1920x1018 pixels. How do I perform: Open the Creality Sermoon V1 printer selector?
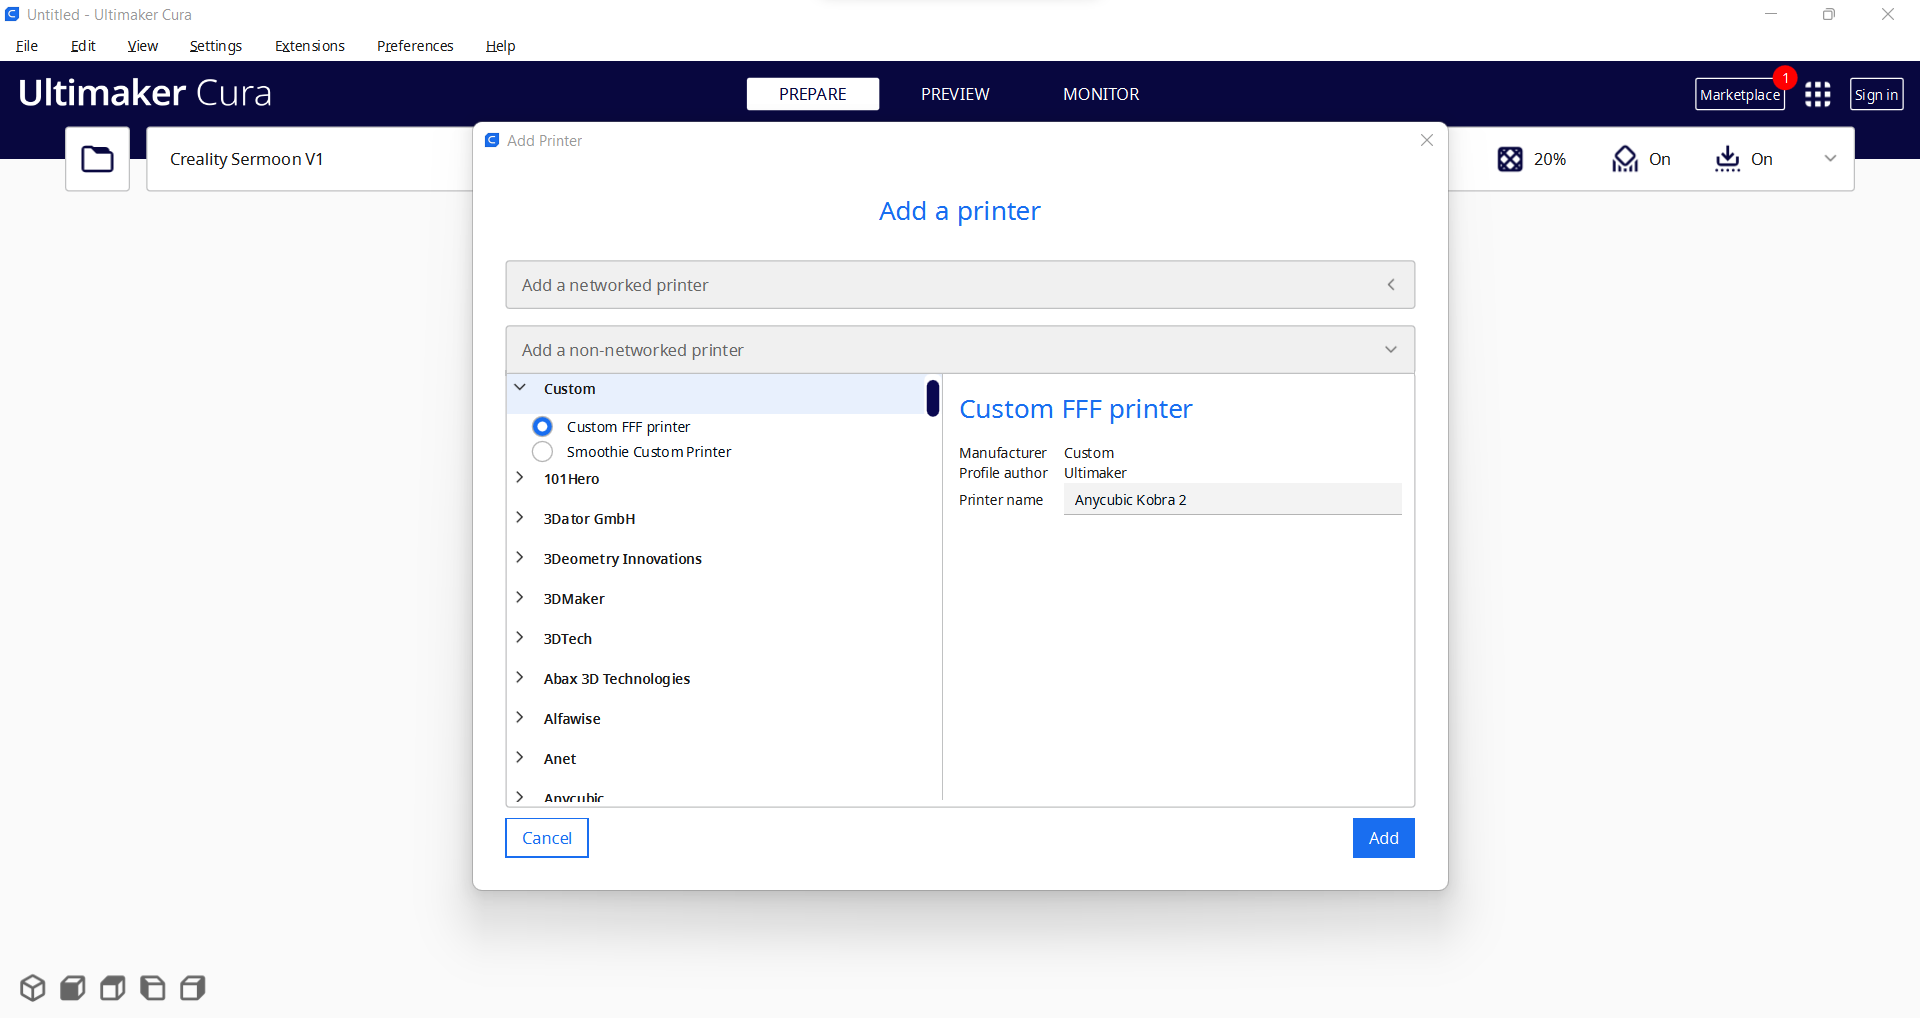(310, 159)
